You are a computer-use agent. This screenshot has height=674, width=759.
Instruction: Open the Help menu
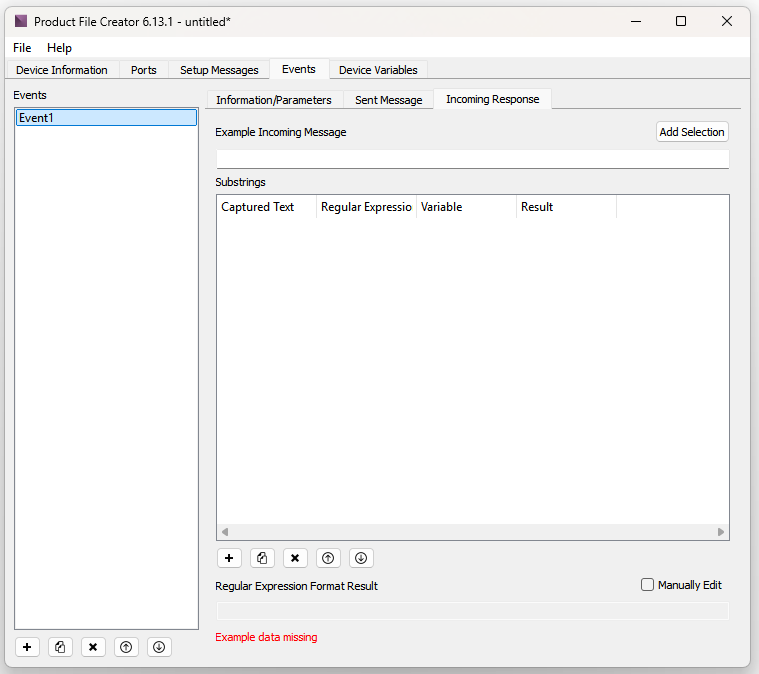pos(59,48)
